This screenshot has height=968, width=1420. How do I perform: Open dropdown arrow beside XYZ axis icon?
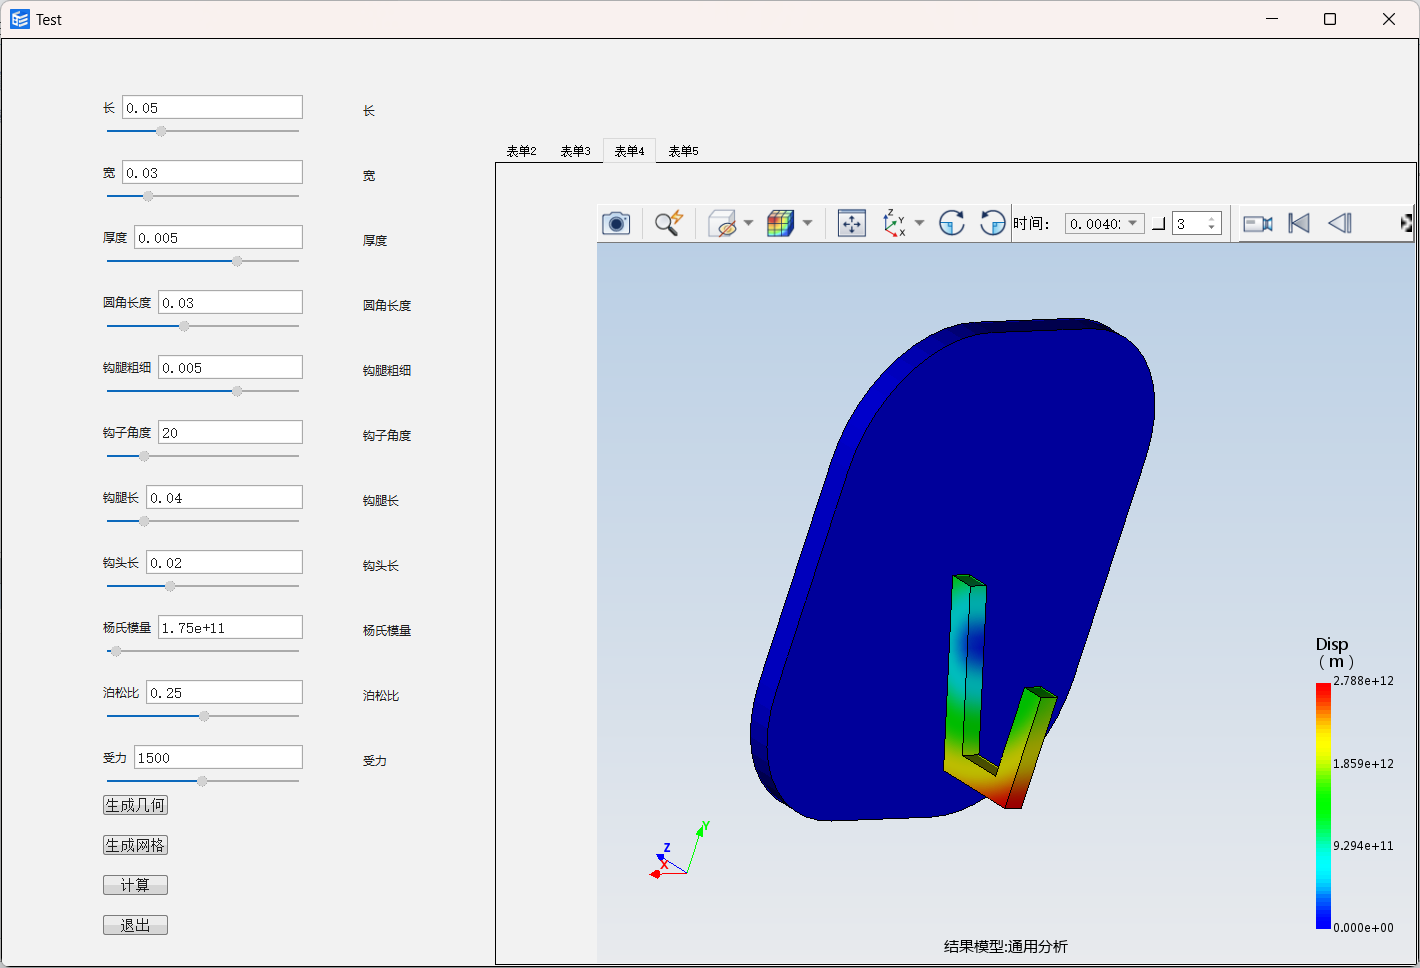coord(919,223)
